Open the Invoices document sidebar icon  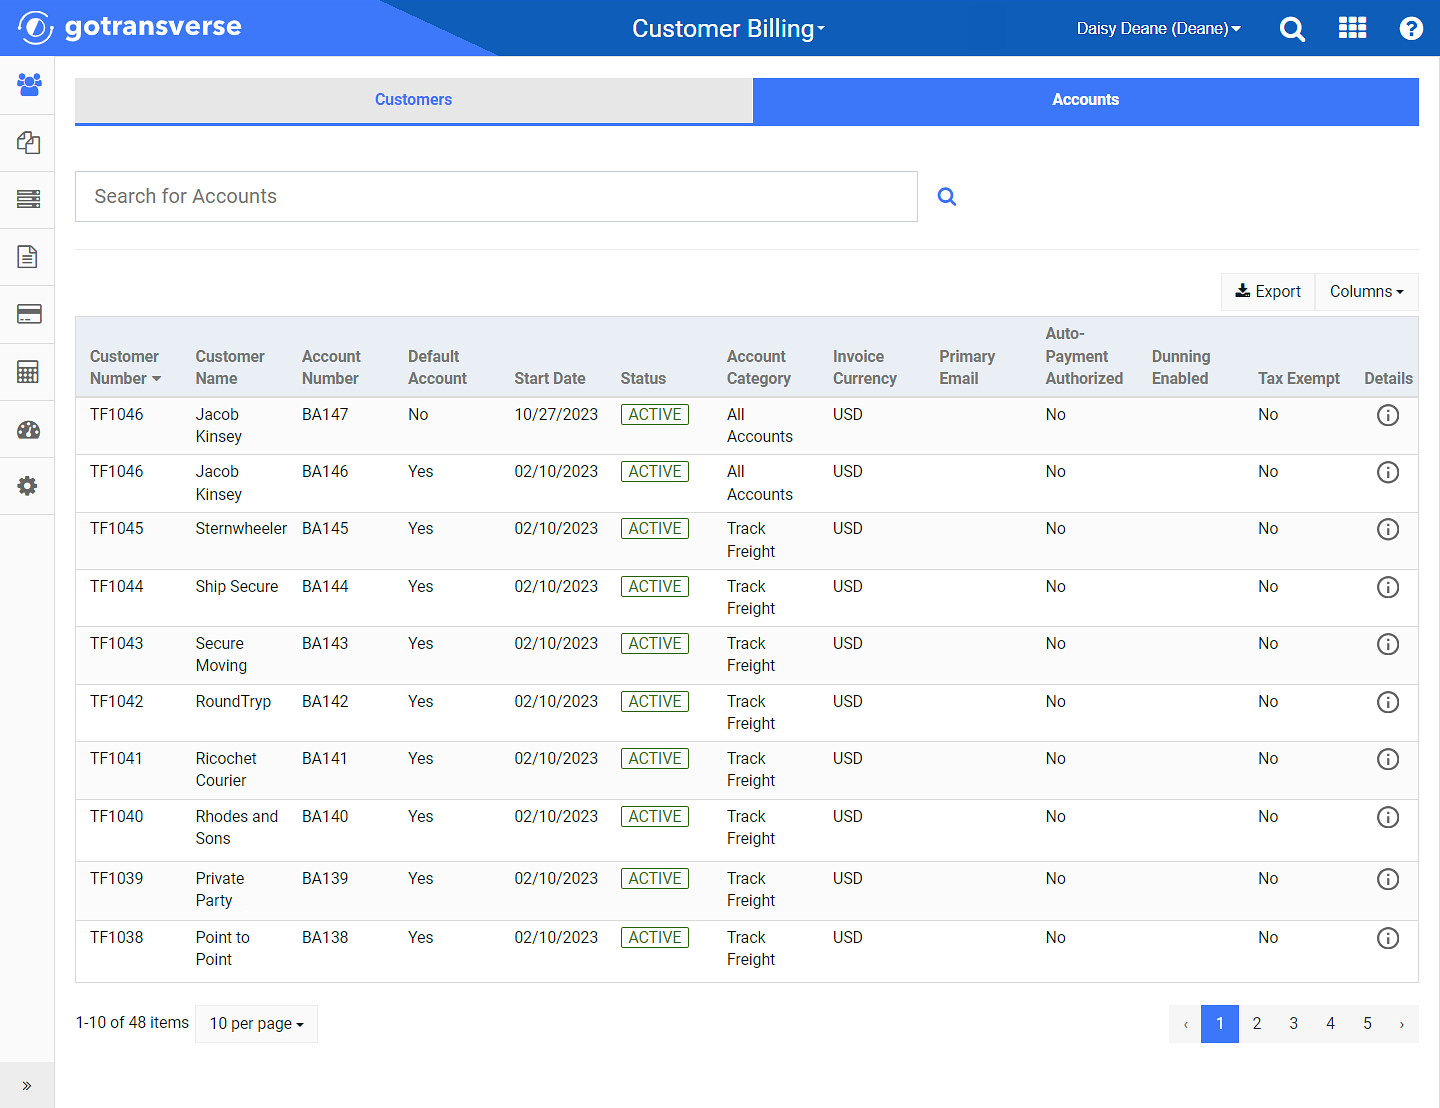(x=28, y=257)
